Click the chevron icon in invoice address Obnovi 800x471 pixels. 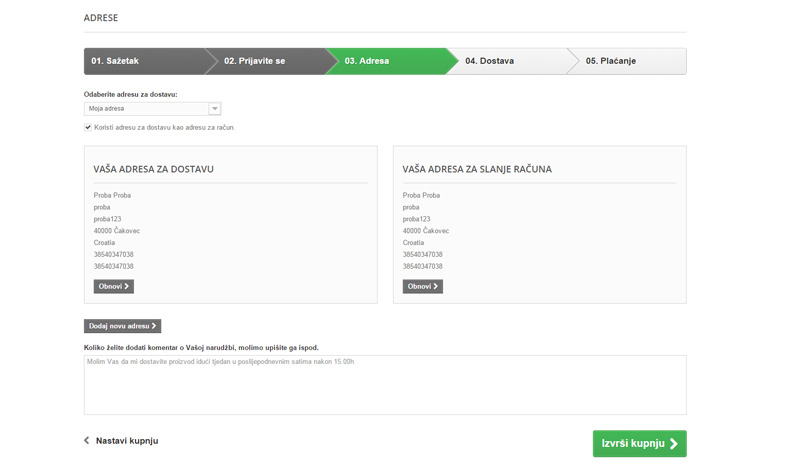pyautogui.click(x=436, y=287)
